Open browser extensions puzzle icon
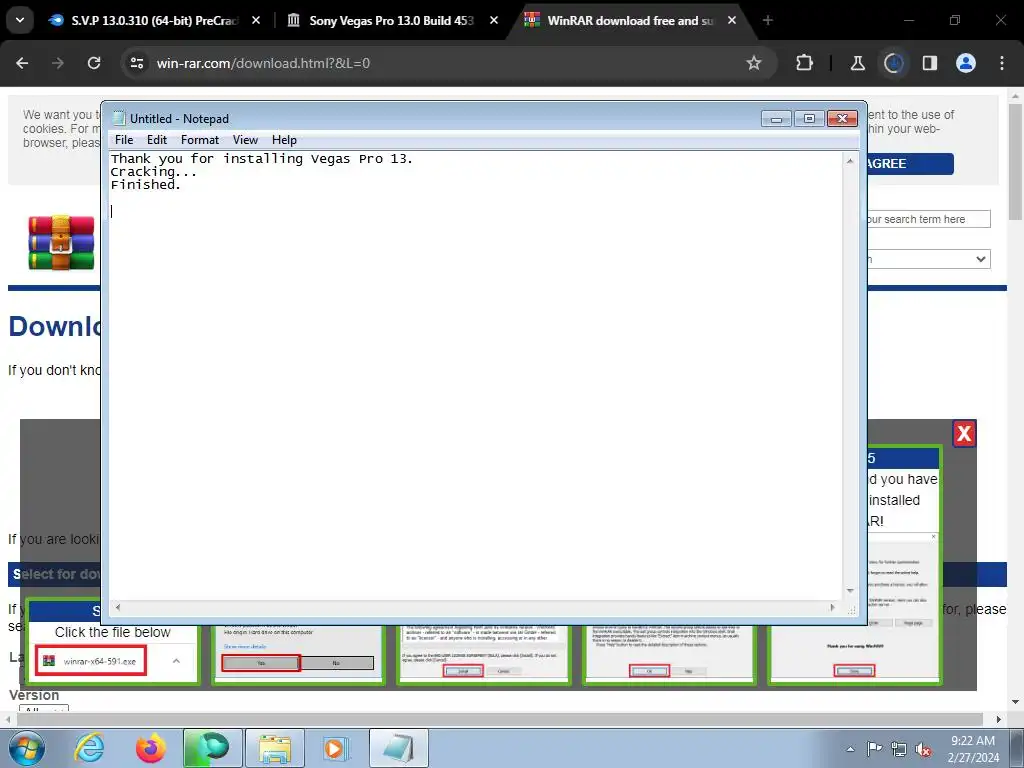The image size is (1024, 768). 805,63
